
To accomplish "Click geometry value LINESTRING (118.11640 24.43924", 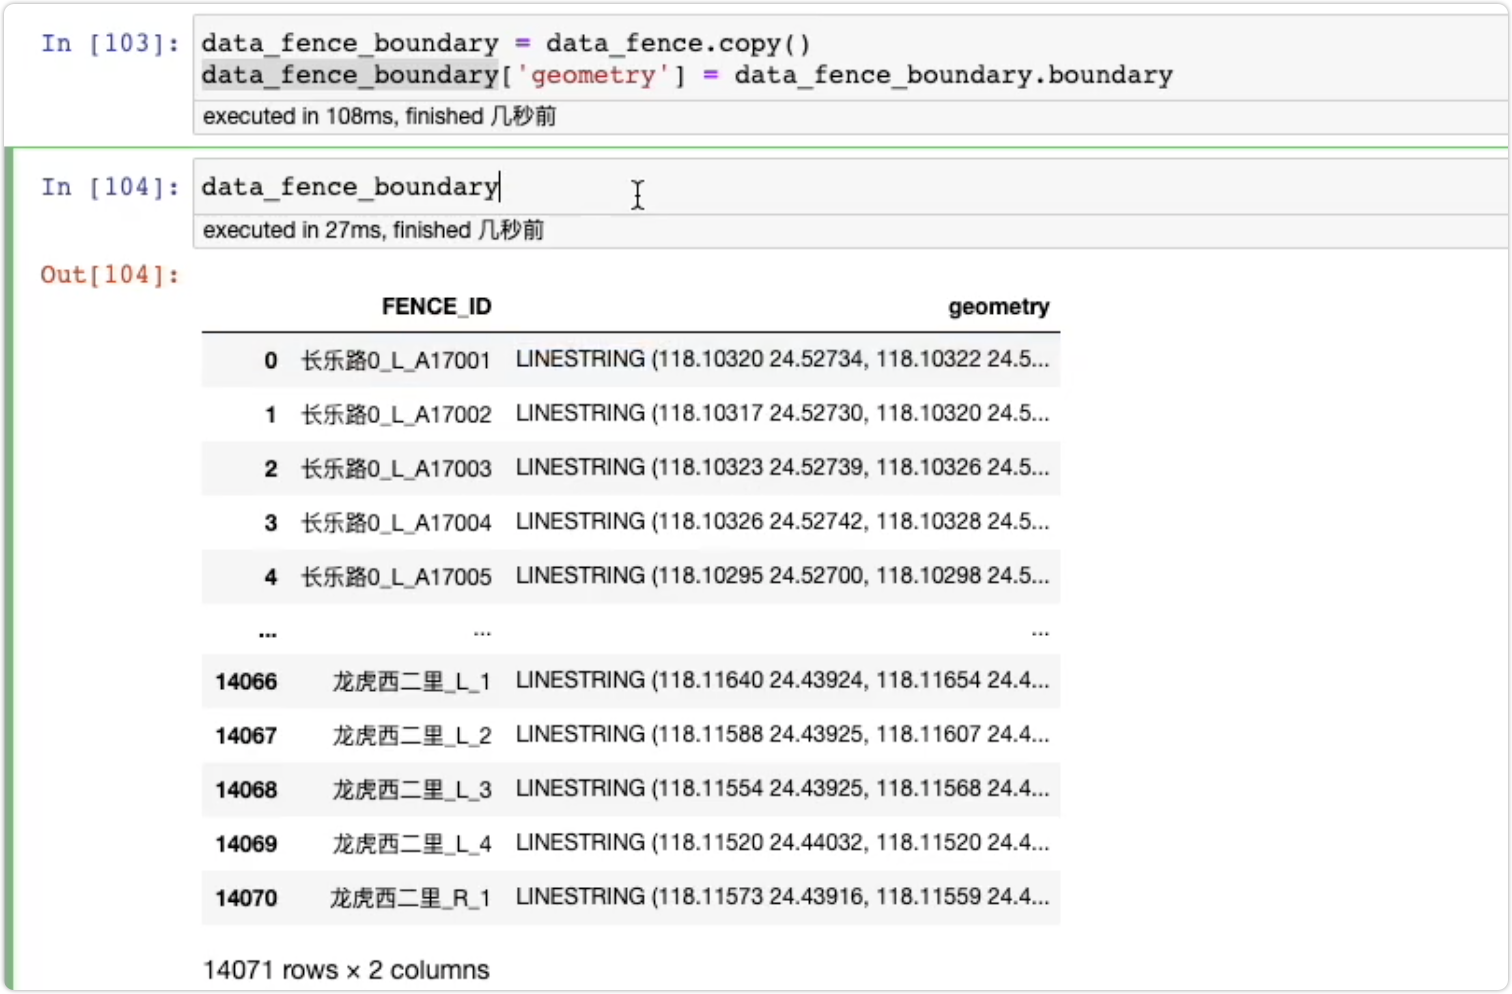I will click(x=783, y=680).
